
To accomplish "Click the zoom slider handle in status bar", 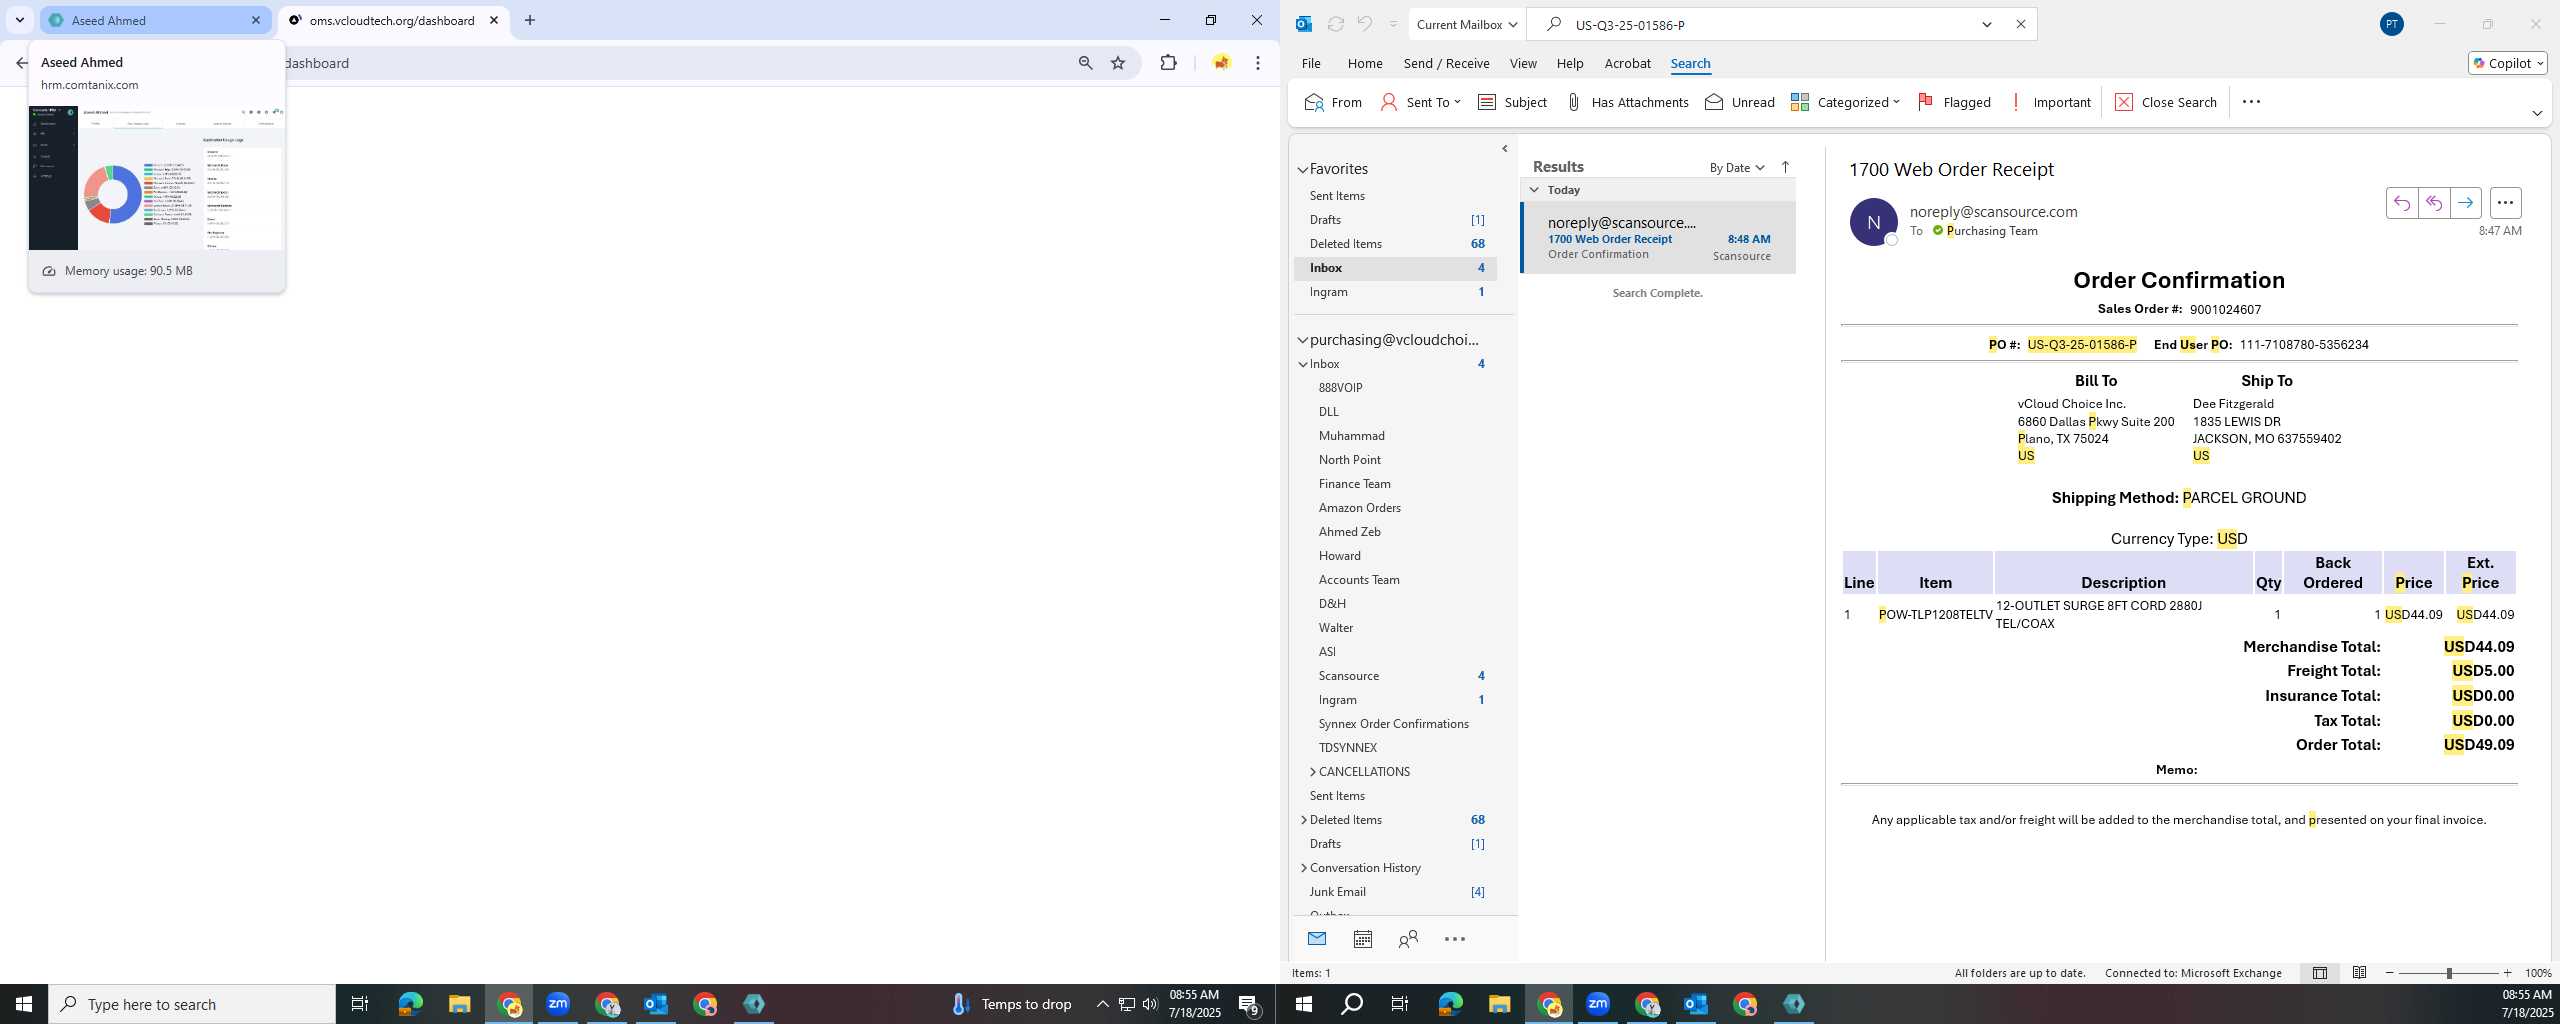I will tap(2449, 973).
